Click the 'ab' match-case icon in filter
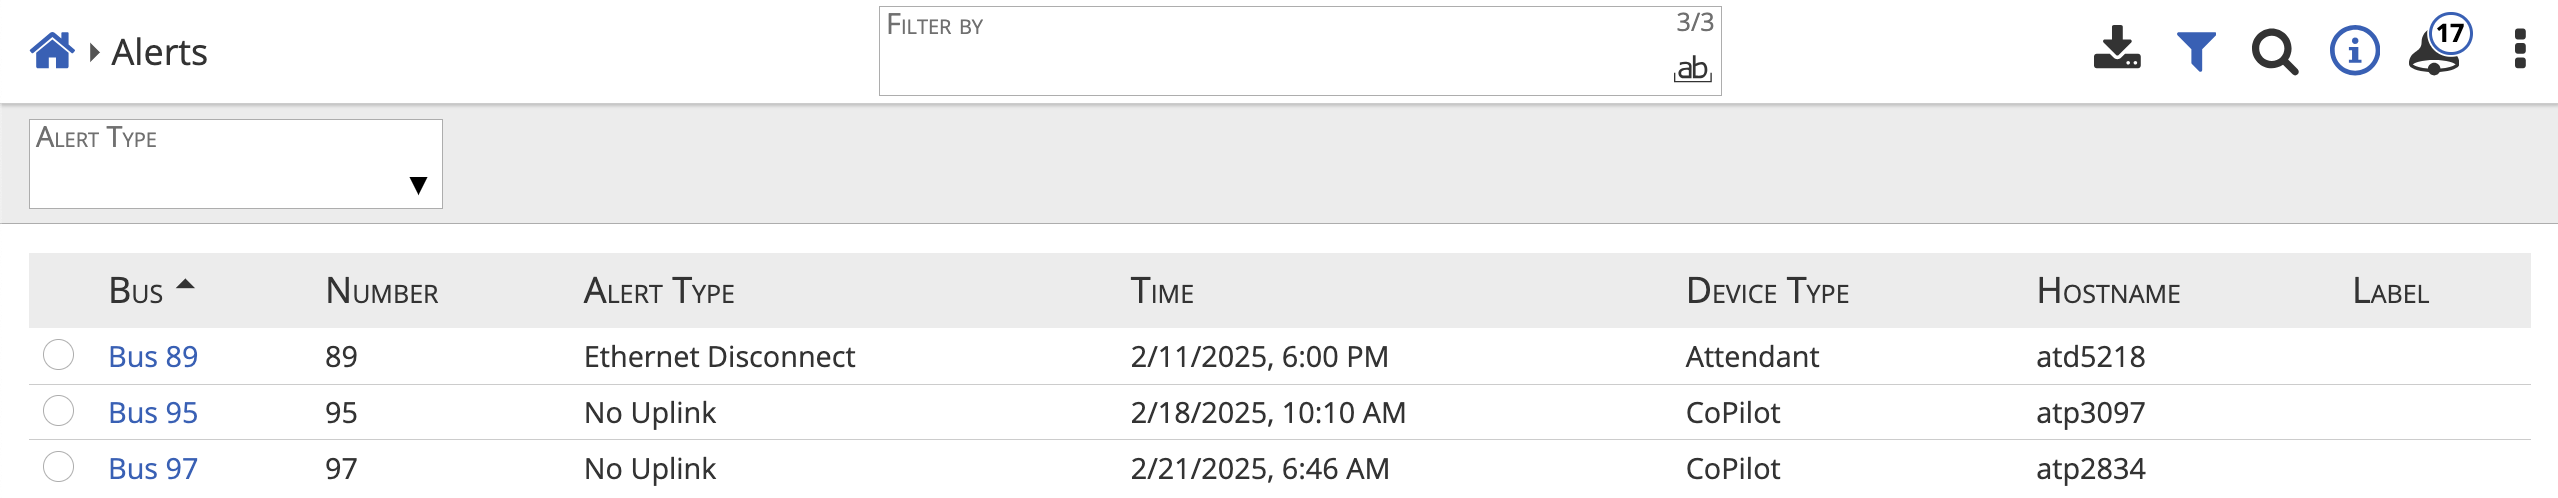This screenshot has height=498, width=2558. pyautogui.click(x=1692, y=69)
